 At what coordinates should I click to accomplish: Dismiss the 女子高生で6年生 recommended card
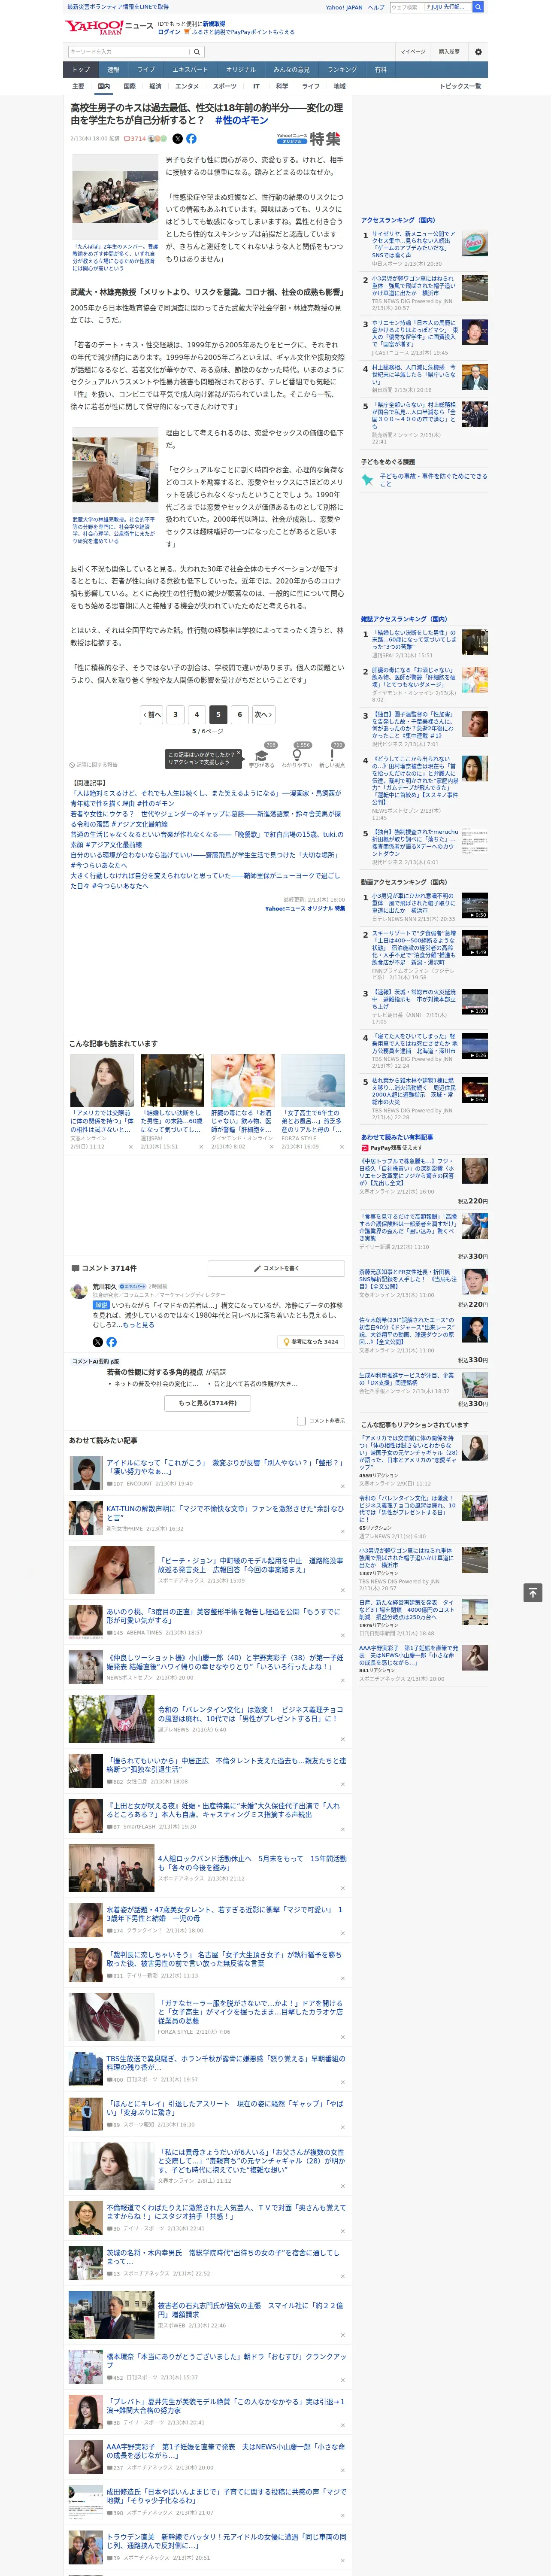342,1147
